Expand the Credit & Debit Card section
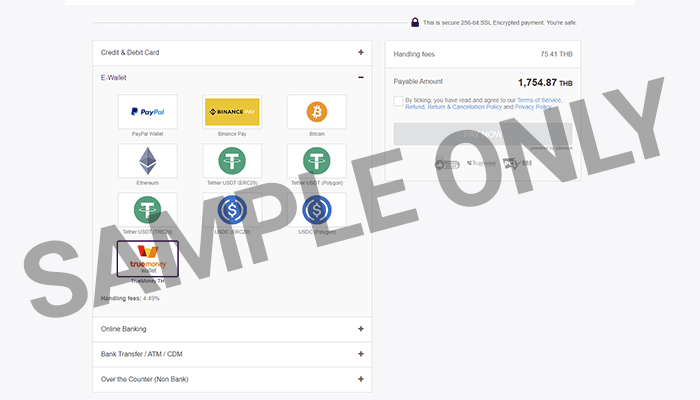 click(x=360, y=52)
